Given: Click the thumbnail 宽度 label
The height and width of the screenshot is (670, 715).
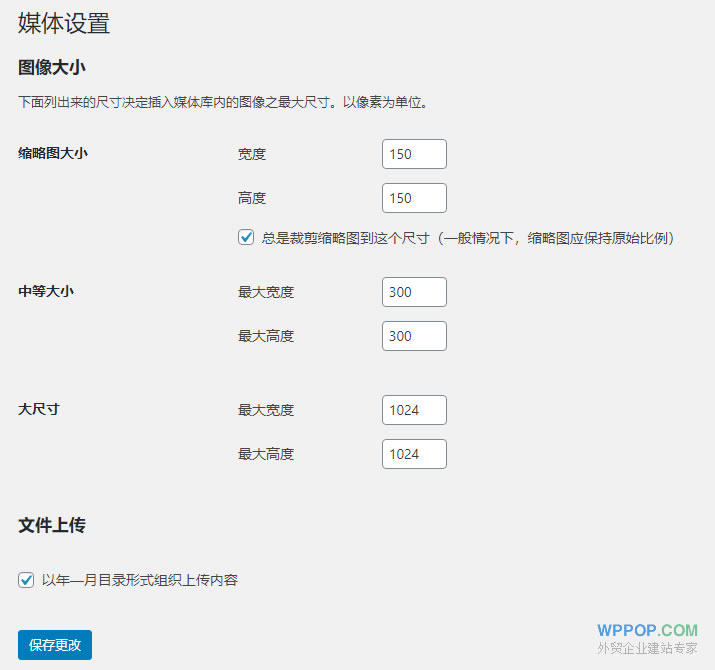Looking at the screenshot, I should (x=252, y=154).
